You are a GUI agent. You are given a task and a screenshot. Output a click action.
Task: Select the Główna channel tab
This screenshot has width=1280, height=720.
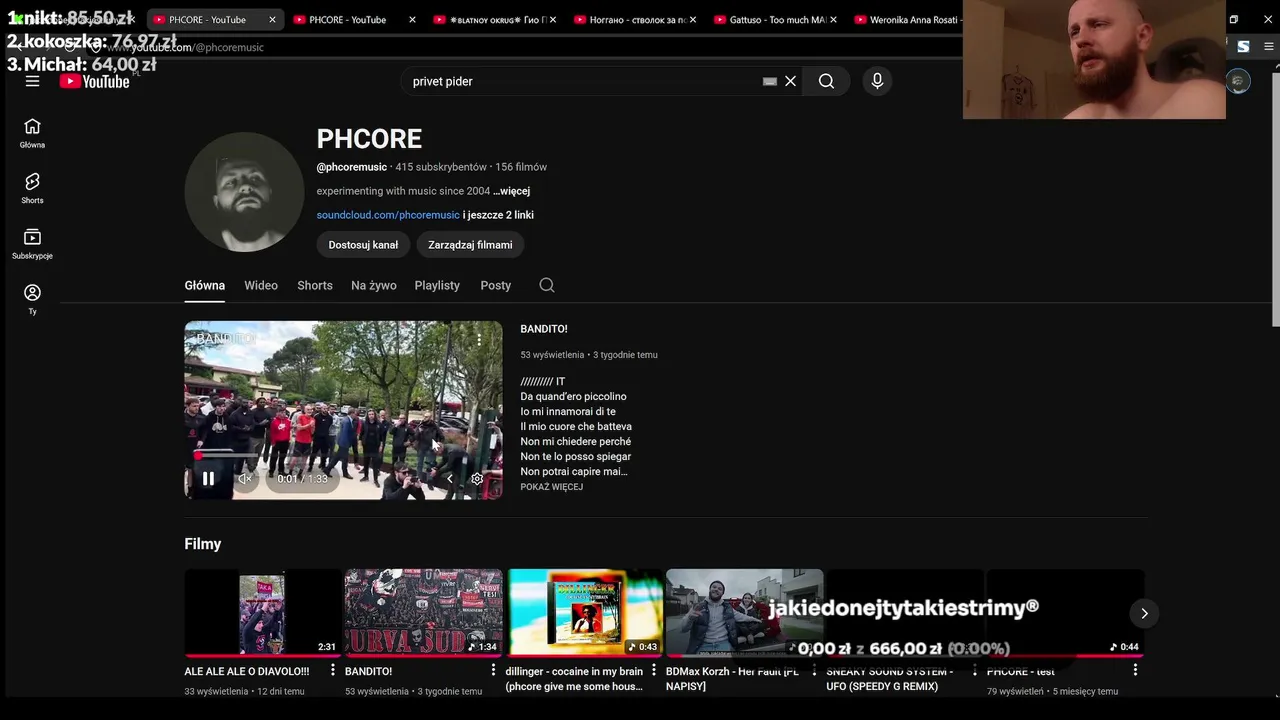pos(205,285)
